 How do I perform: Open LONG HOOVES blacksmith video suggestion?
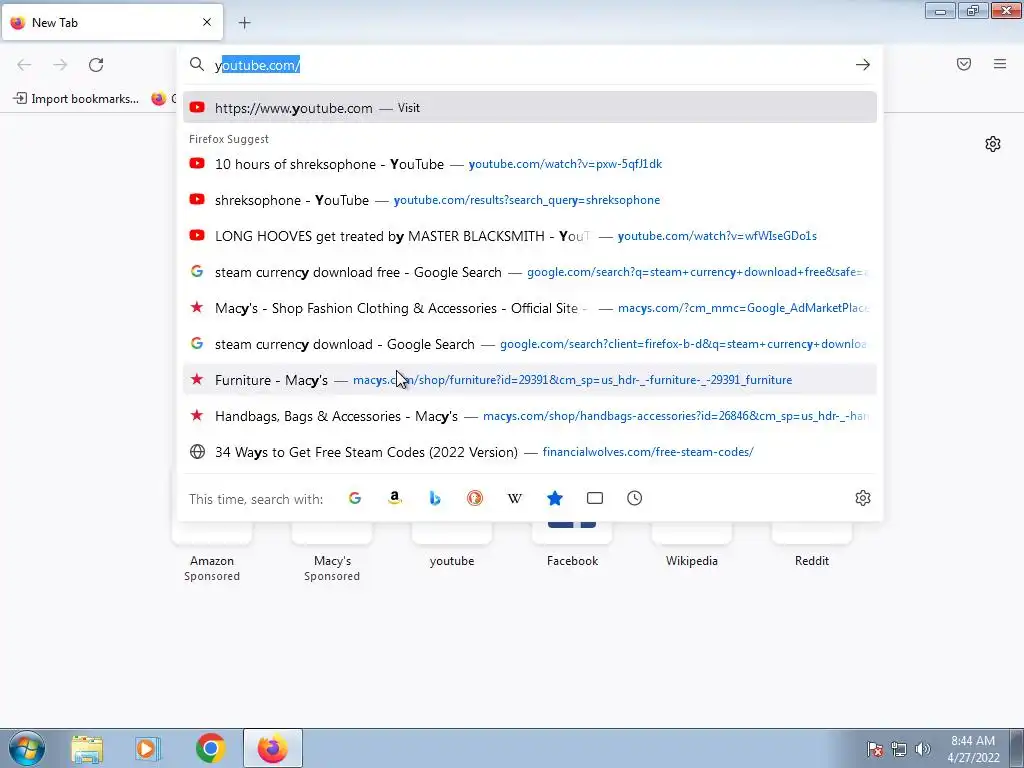530,236
